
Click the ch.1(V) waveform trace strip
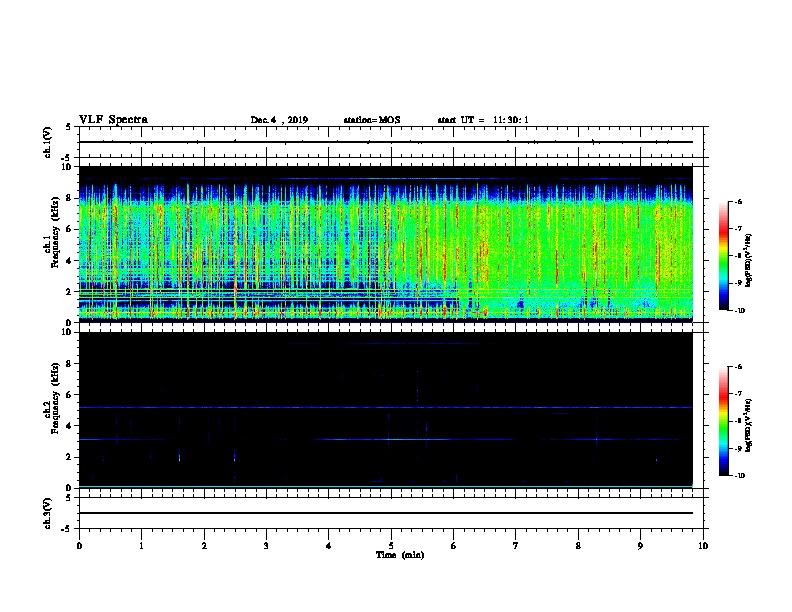[385, 142]
